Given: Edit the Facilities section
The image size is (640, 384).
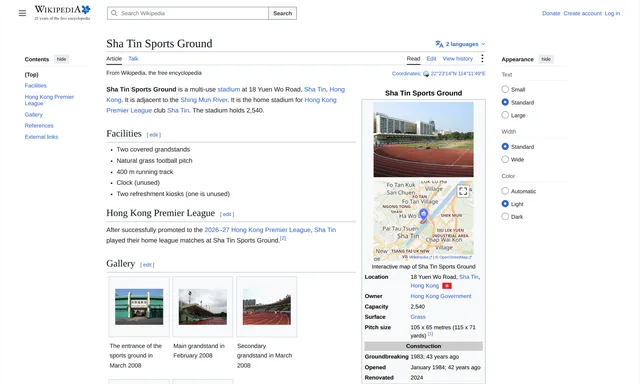Looking at the screenshot, I should coord(153,135).
